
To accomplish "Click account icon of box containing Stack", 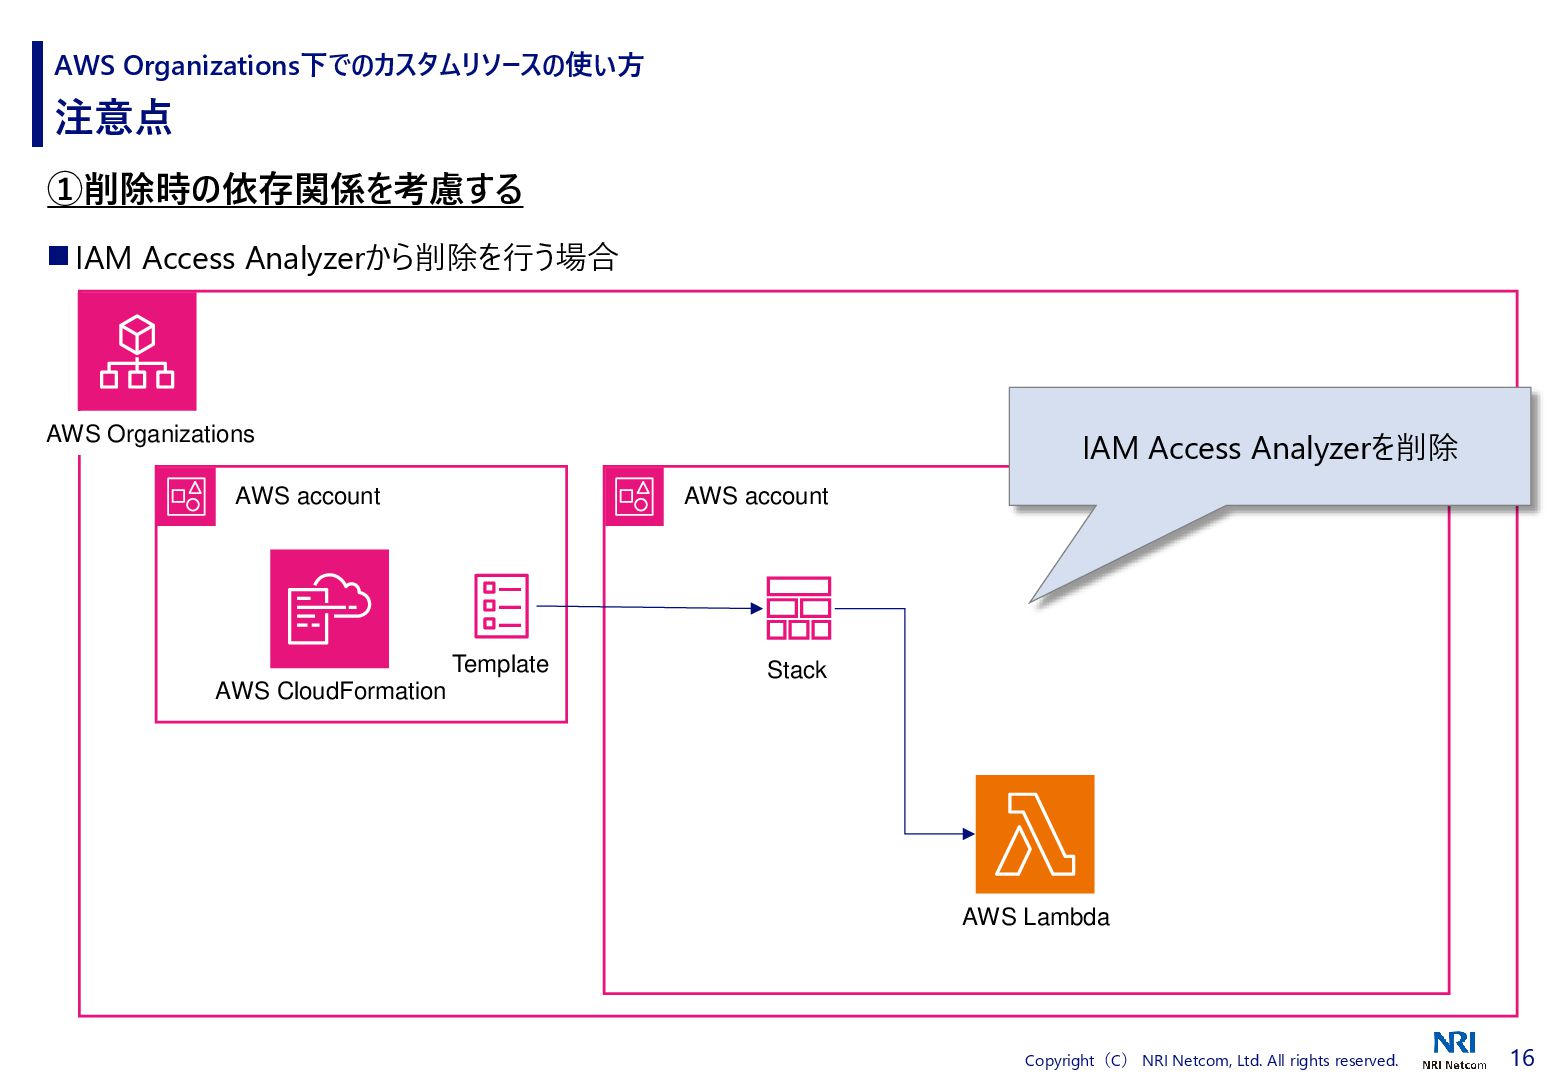I will pos(634,496).
